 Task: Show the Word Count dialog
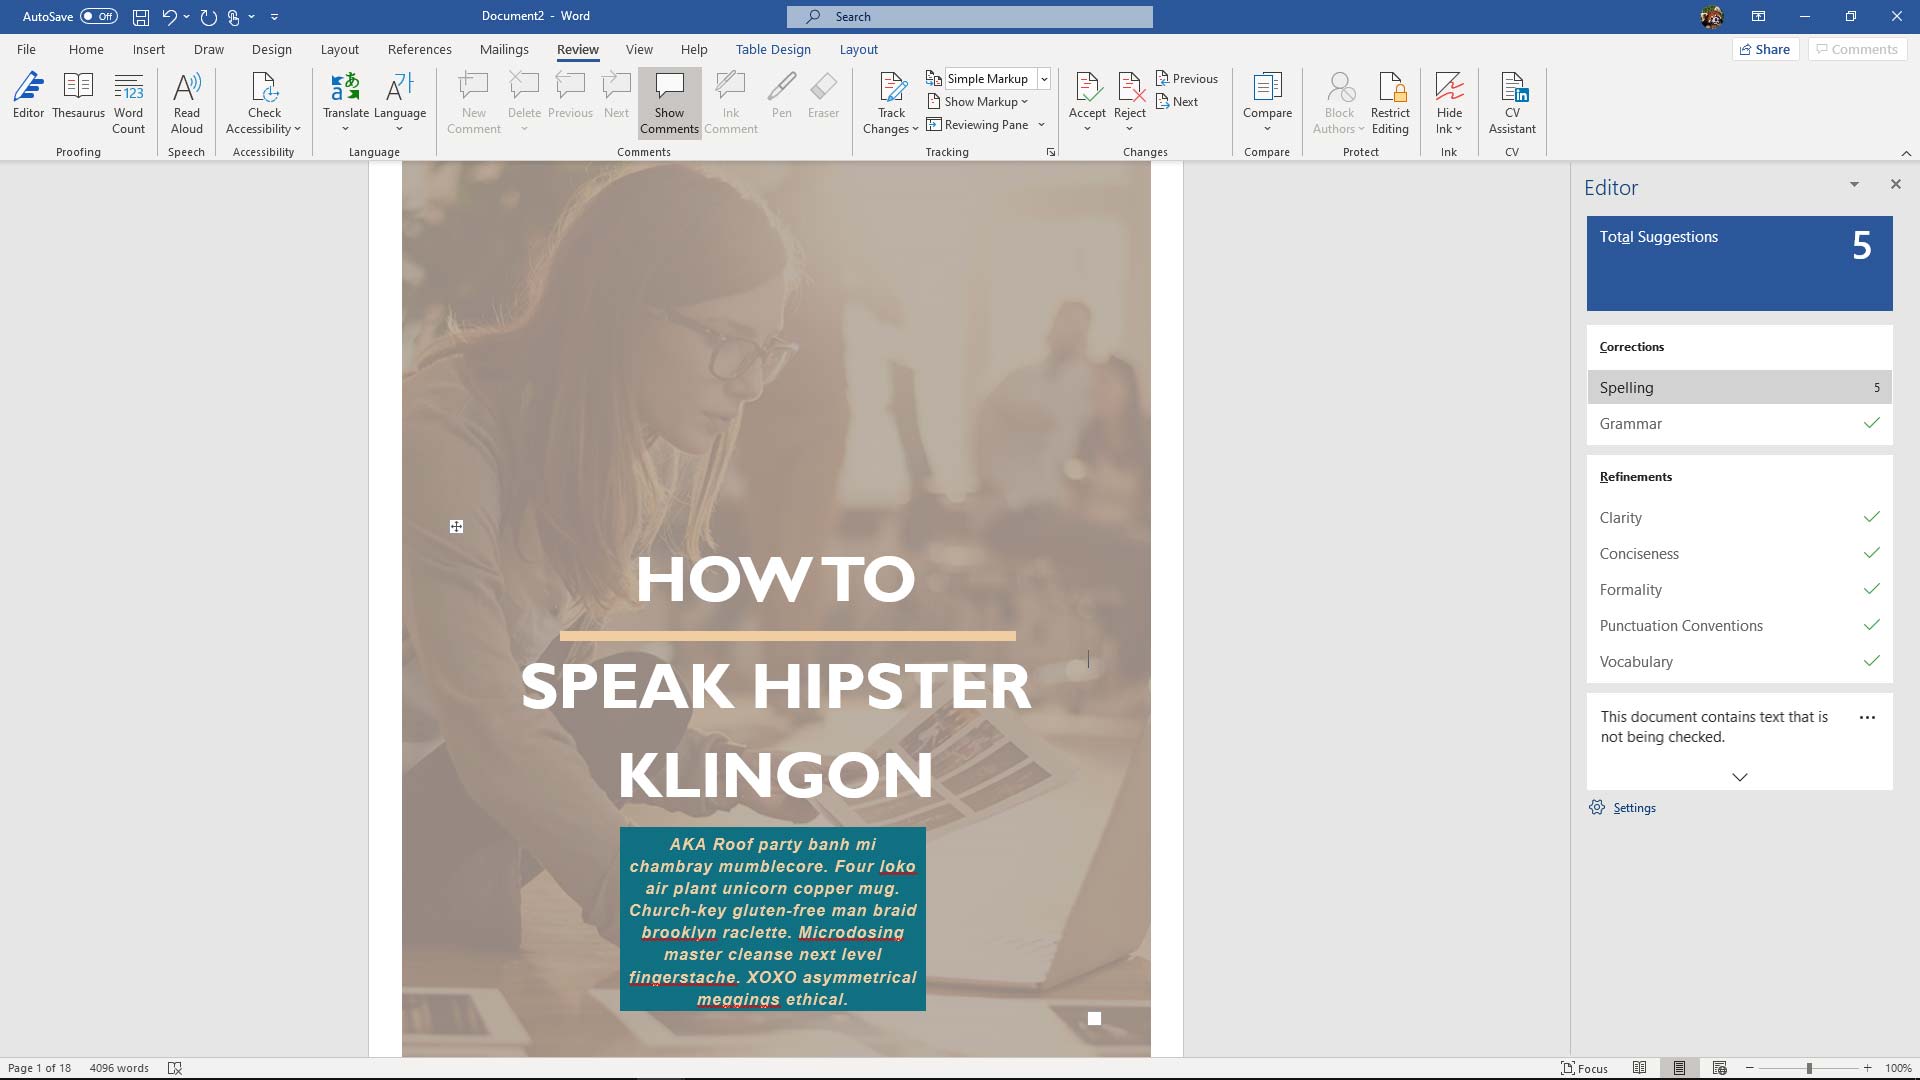[128, 103]
